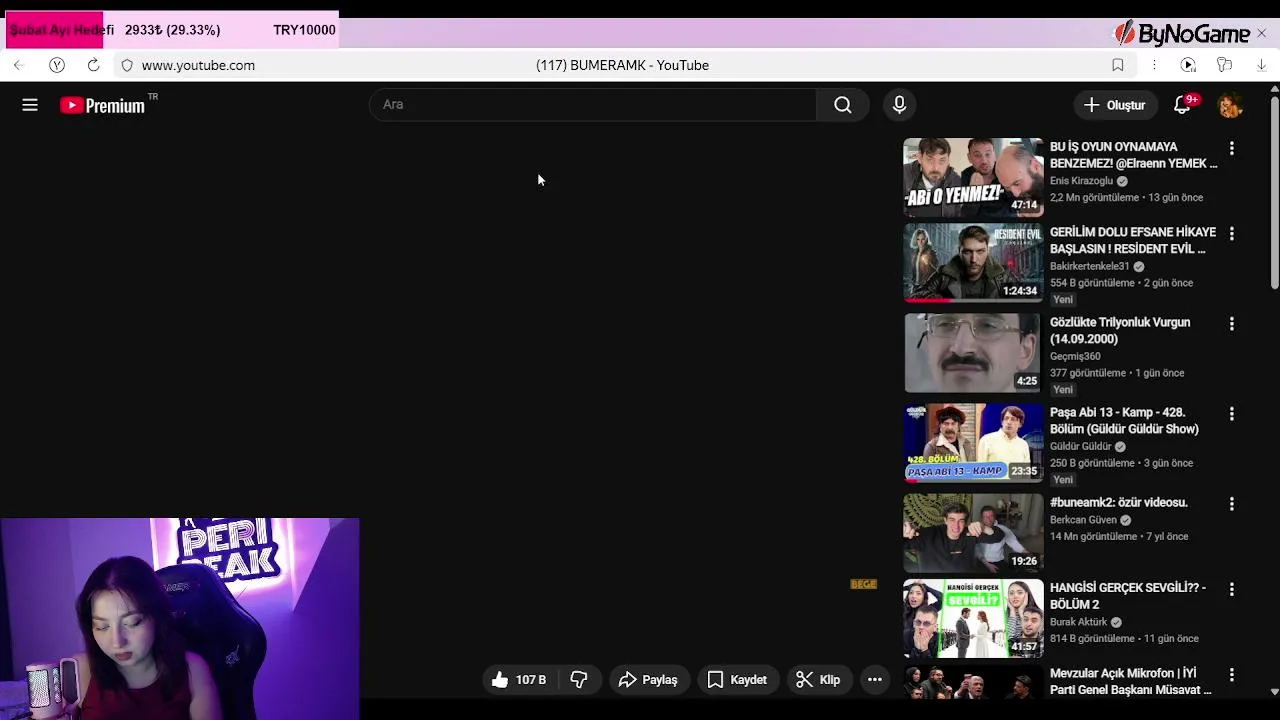The height and width of the screenshot is (720, 1280).
Task: Open options for Gözlükte Trilyonluk Vurgun
Action: coord(1232,324)
